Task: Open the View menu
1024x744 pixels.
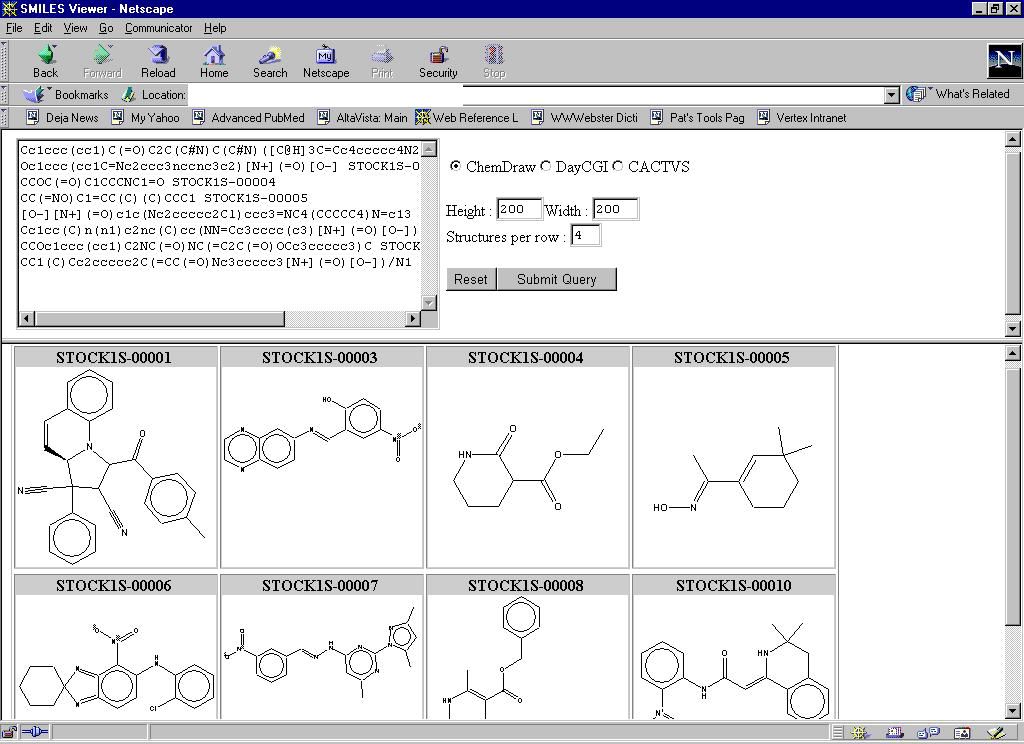Action: click(75, 28)
